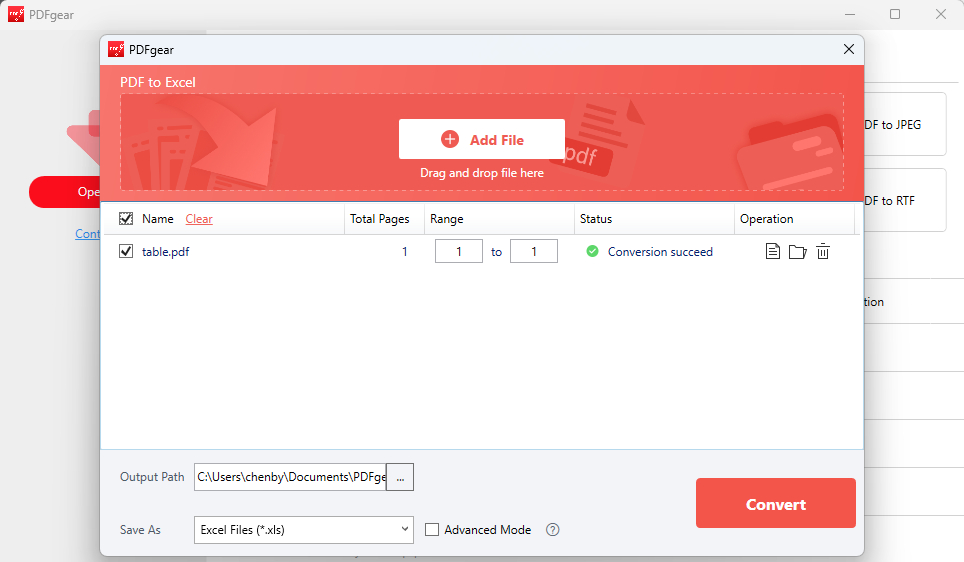The width and height of the screenshot is (964, 562).
Task: Click the Output Path text field
Action: tap(290, 477)
